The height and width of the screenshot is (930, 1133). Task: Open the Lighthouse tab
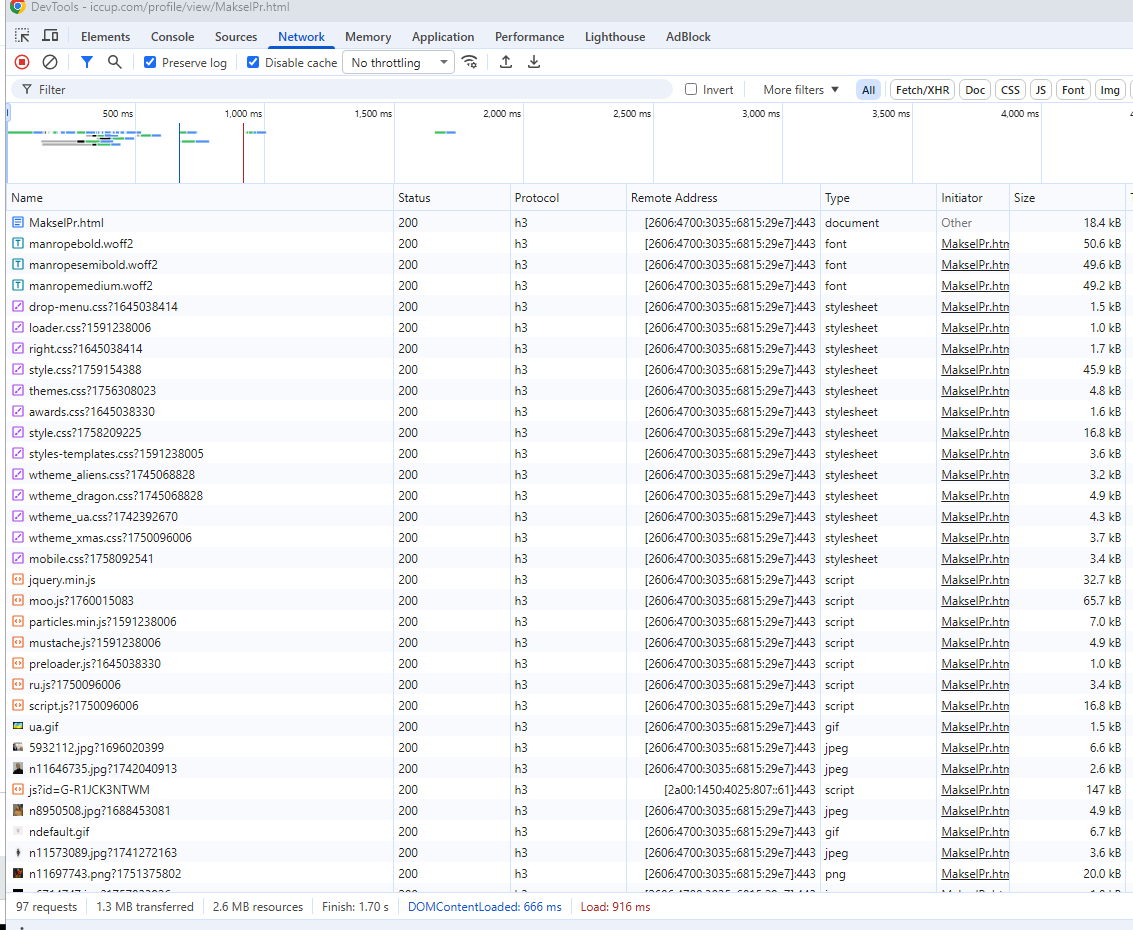pyautogui.click(x=615, y=37)
